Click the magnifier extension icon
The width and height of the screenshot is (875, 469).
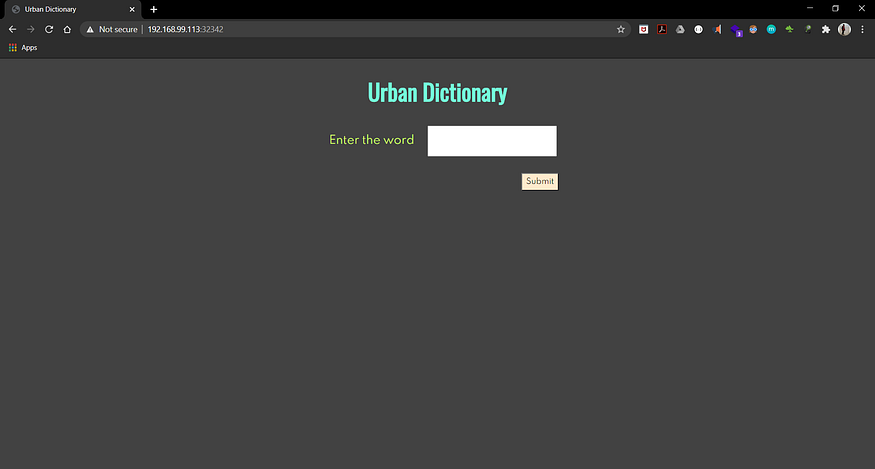pyautogui.click(x=807, y=30)
